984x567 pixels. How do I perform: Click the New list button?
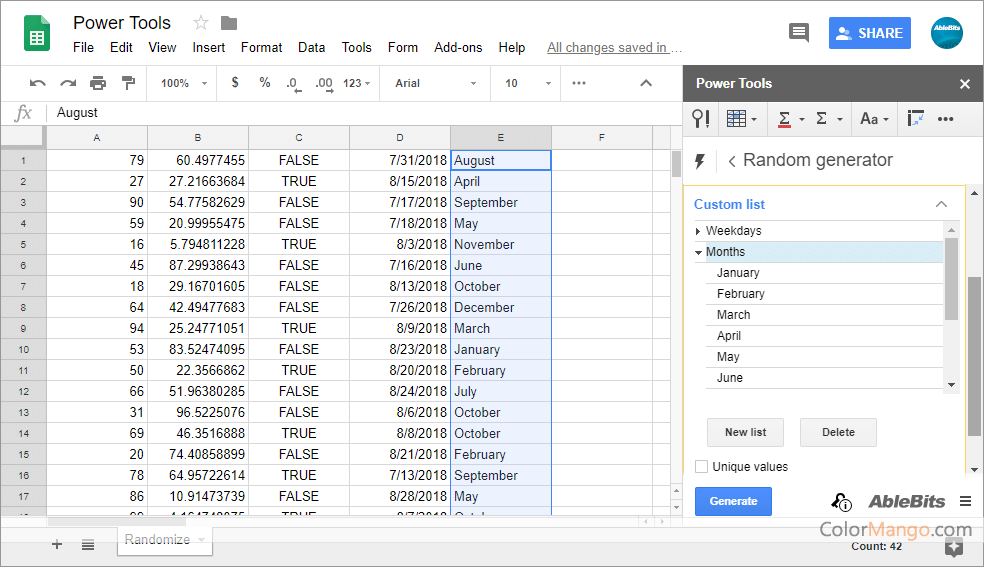tap(745, 432)
